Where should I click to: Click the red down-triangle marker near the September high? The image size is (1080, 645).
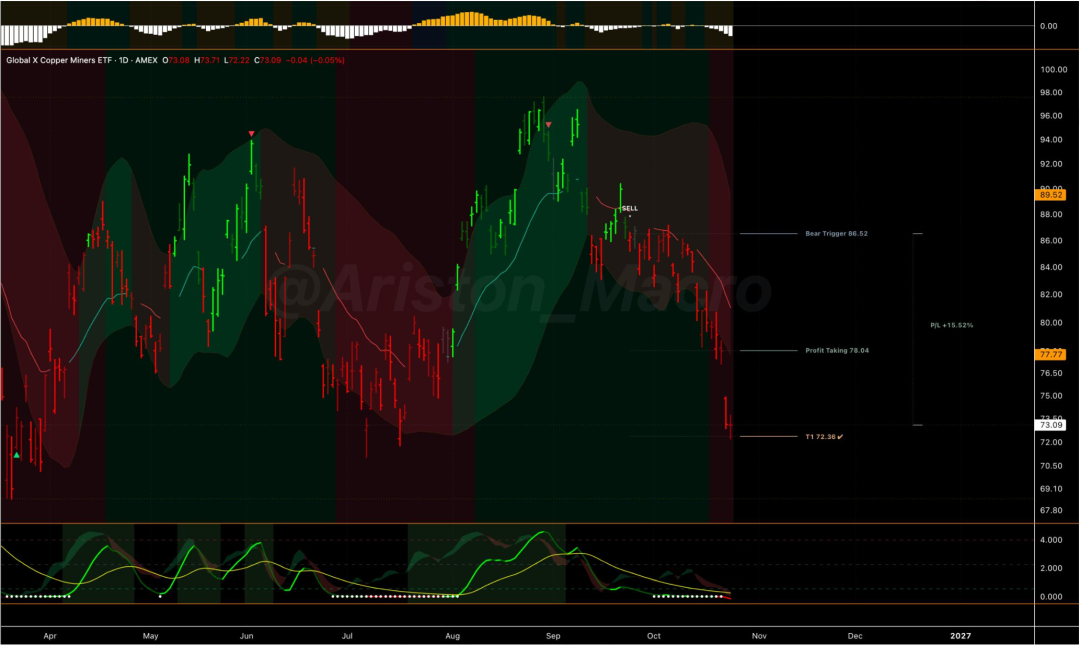coord(548,125)
